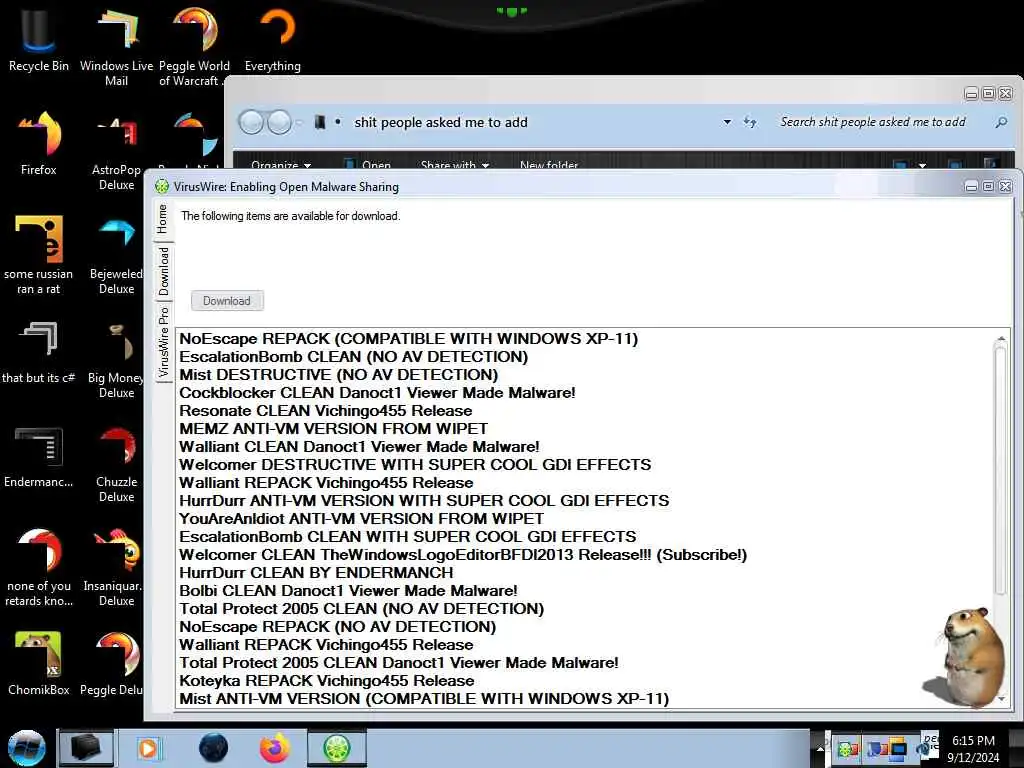Select 'Walliant CLEAN Danoct1 Viewer Made Malware!'
This screenshot has height=768, width=1024.
click(359, 447)
